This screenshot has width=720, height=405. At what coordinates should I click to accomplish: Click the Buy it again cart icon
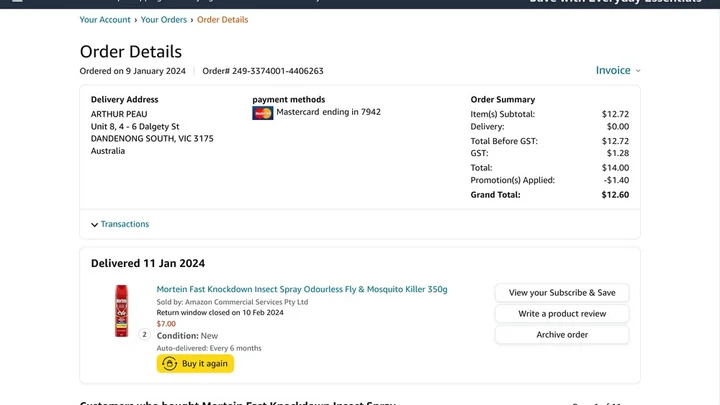169,364
